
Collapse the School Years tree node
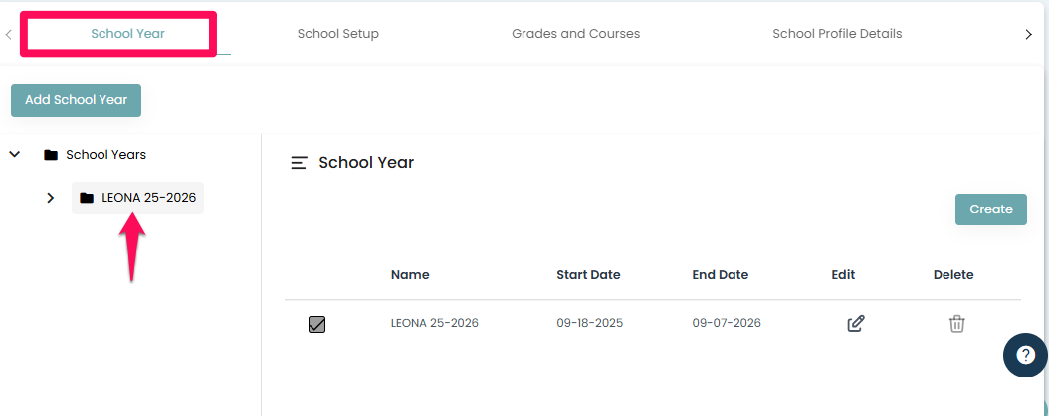point(15,155)
